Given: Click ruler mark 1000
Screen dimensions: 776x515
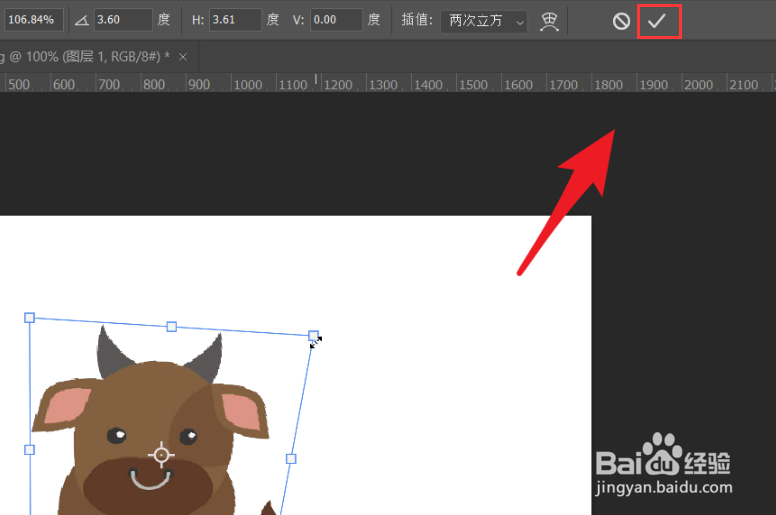Looking at the screenshot, I should 247,85.
